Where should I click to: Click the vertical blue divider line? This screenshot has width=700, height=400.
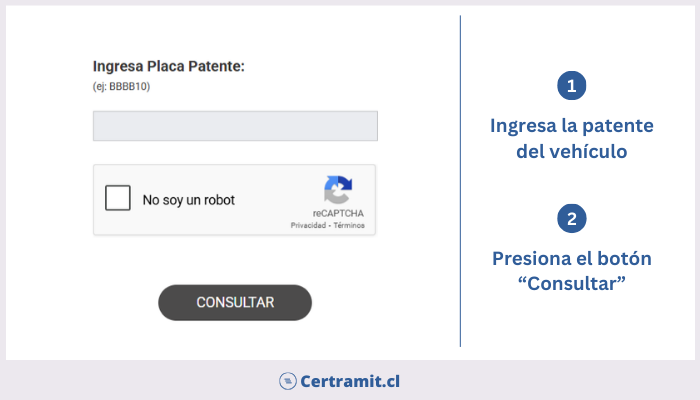[x=460, y=180]
